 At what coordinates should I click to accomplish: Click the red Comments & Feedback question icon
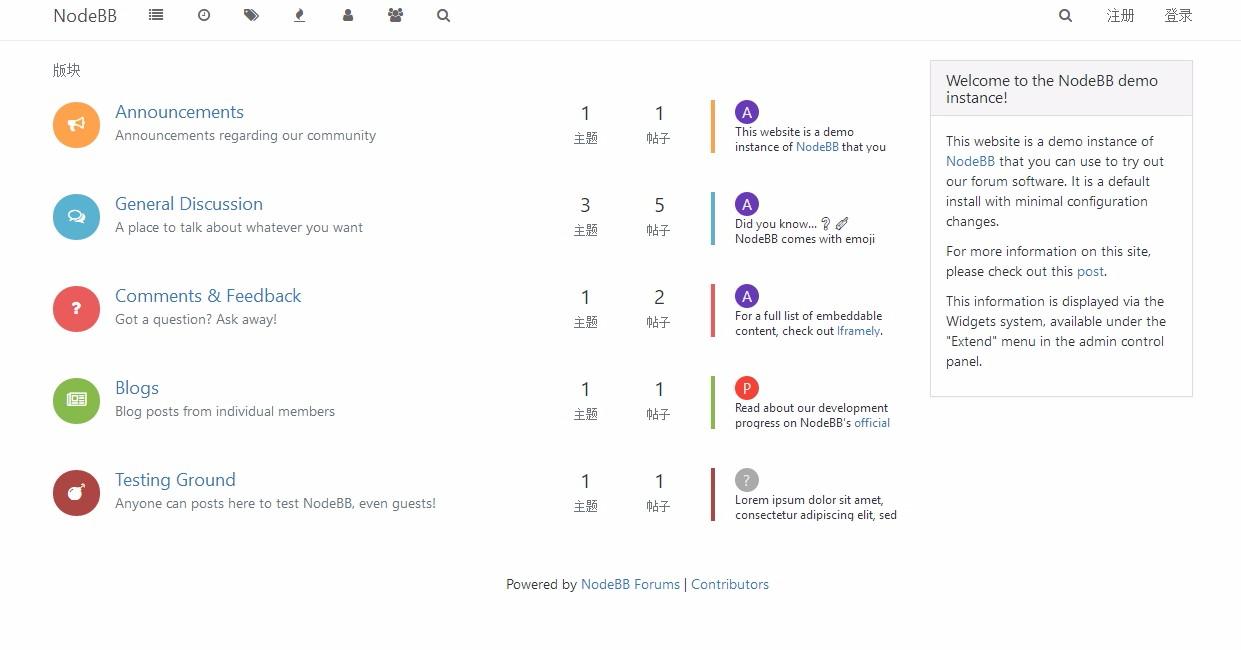76,308
